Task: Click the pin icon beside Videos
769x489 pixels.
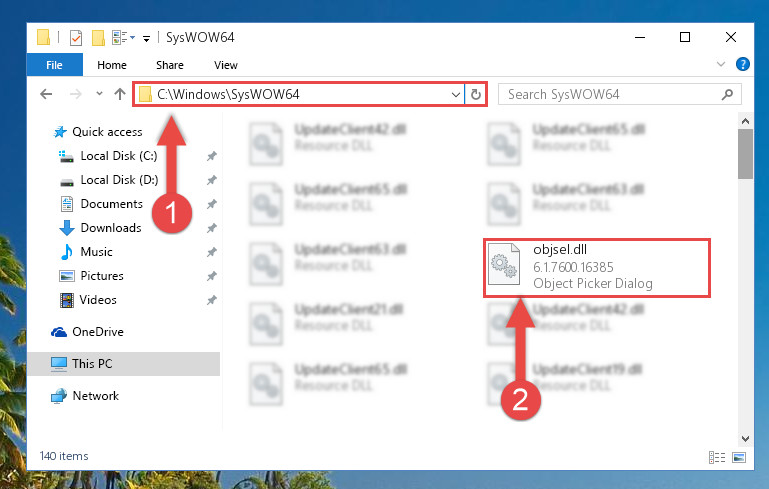Action: (x=211, y=300)
